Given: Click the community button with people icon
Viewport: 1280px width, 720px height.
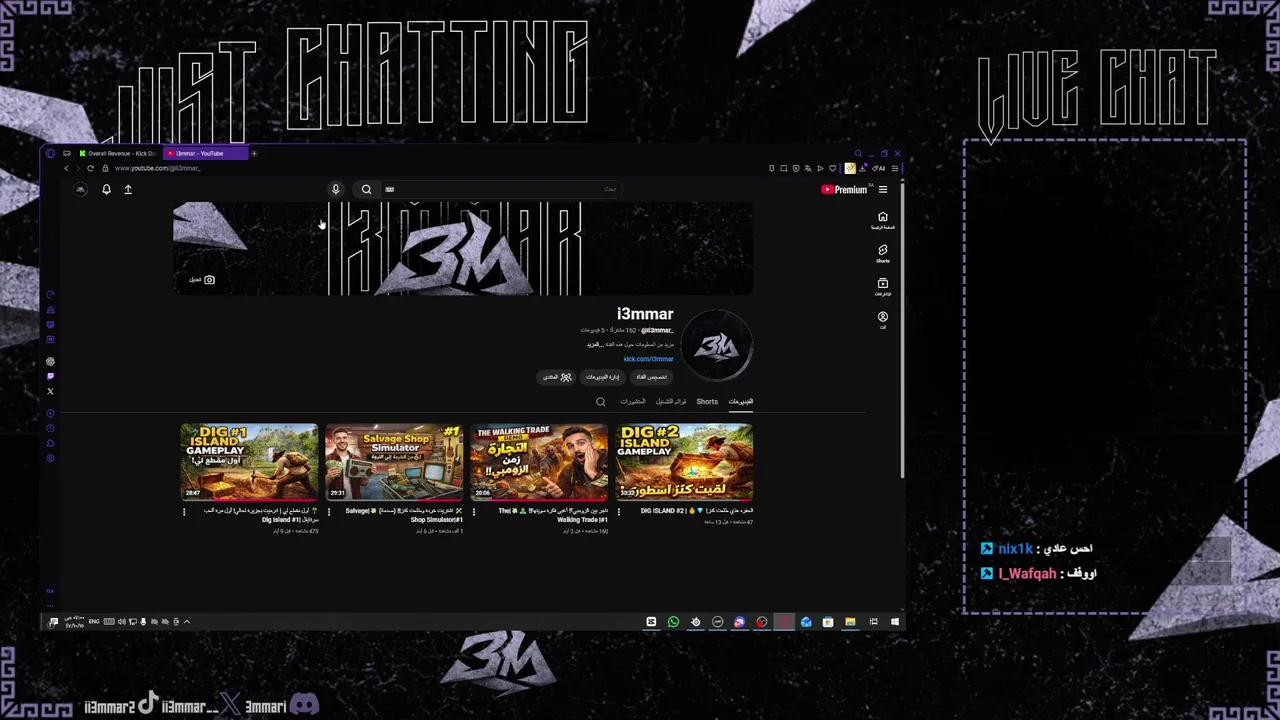Looking at the screenshot, I should [558, 377].
